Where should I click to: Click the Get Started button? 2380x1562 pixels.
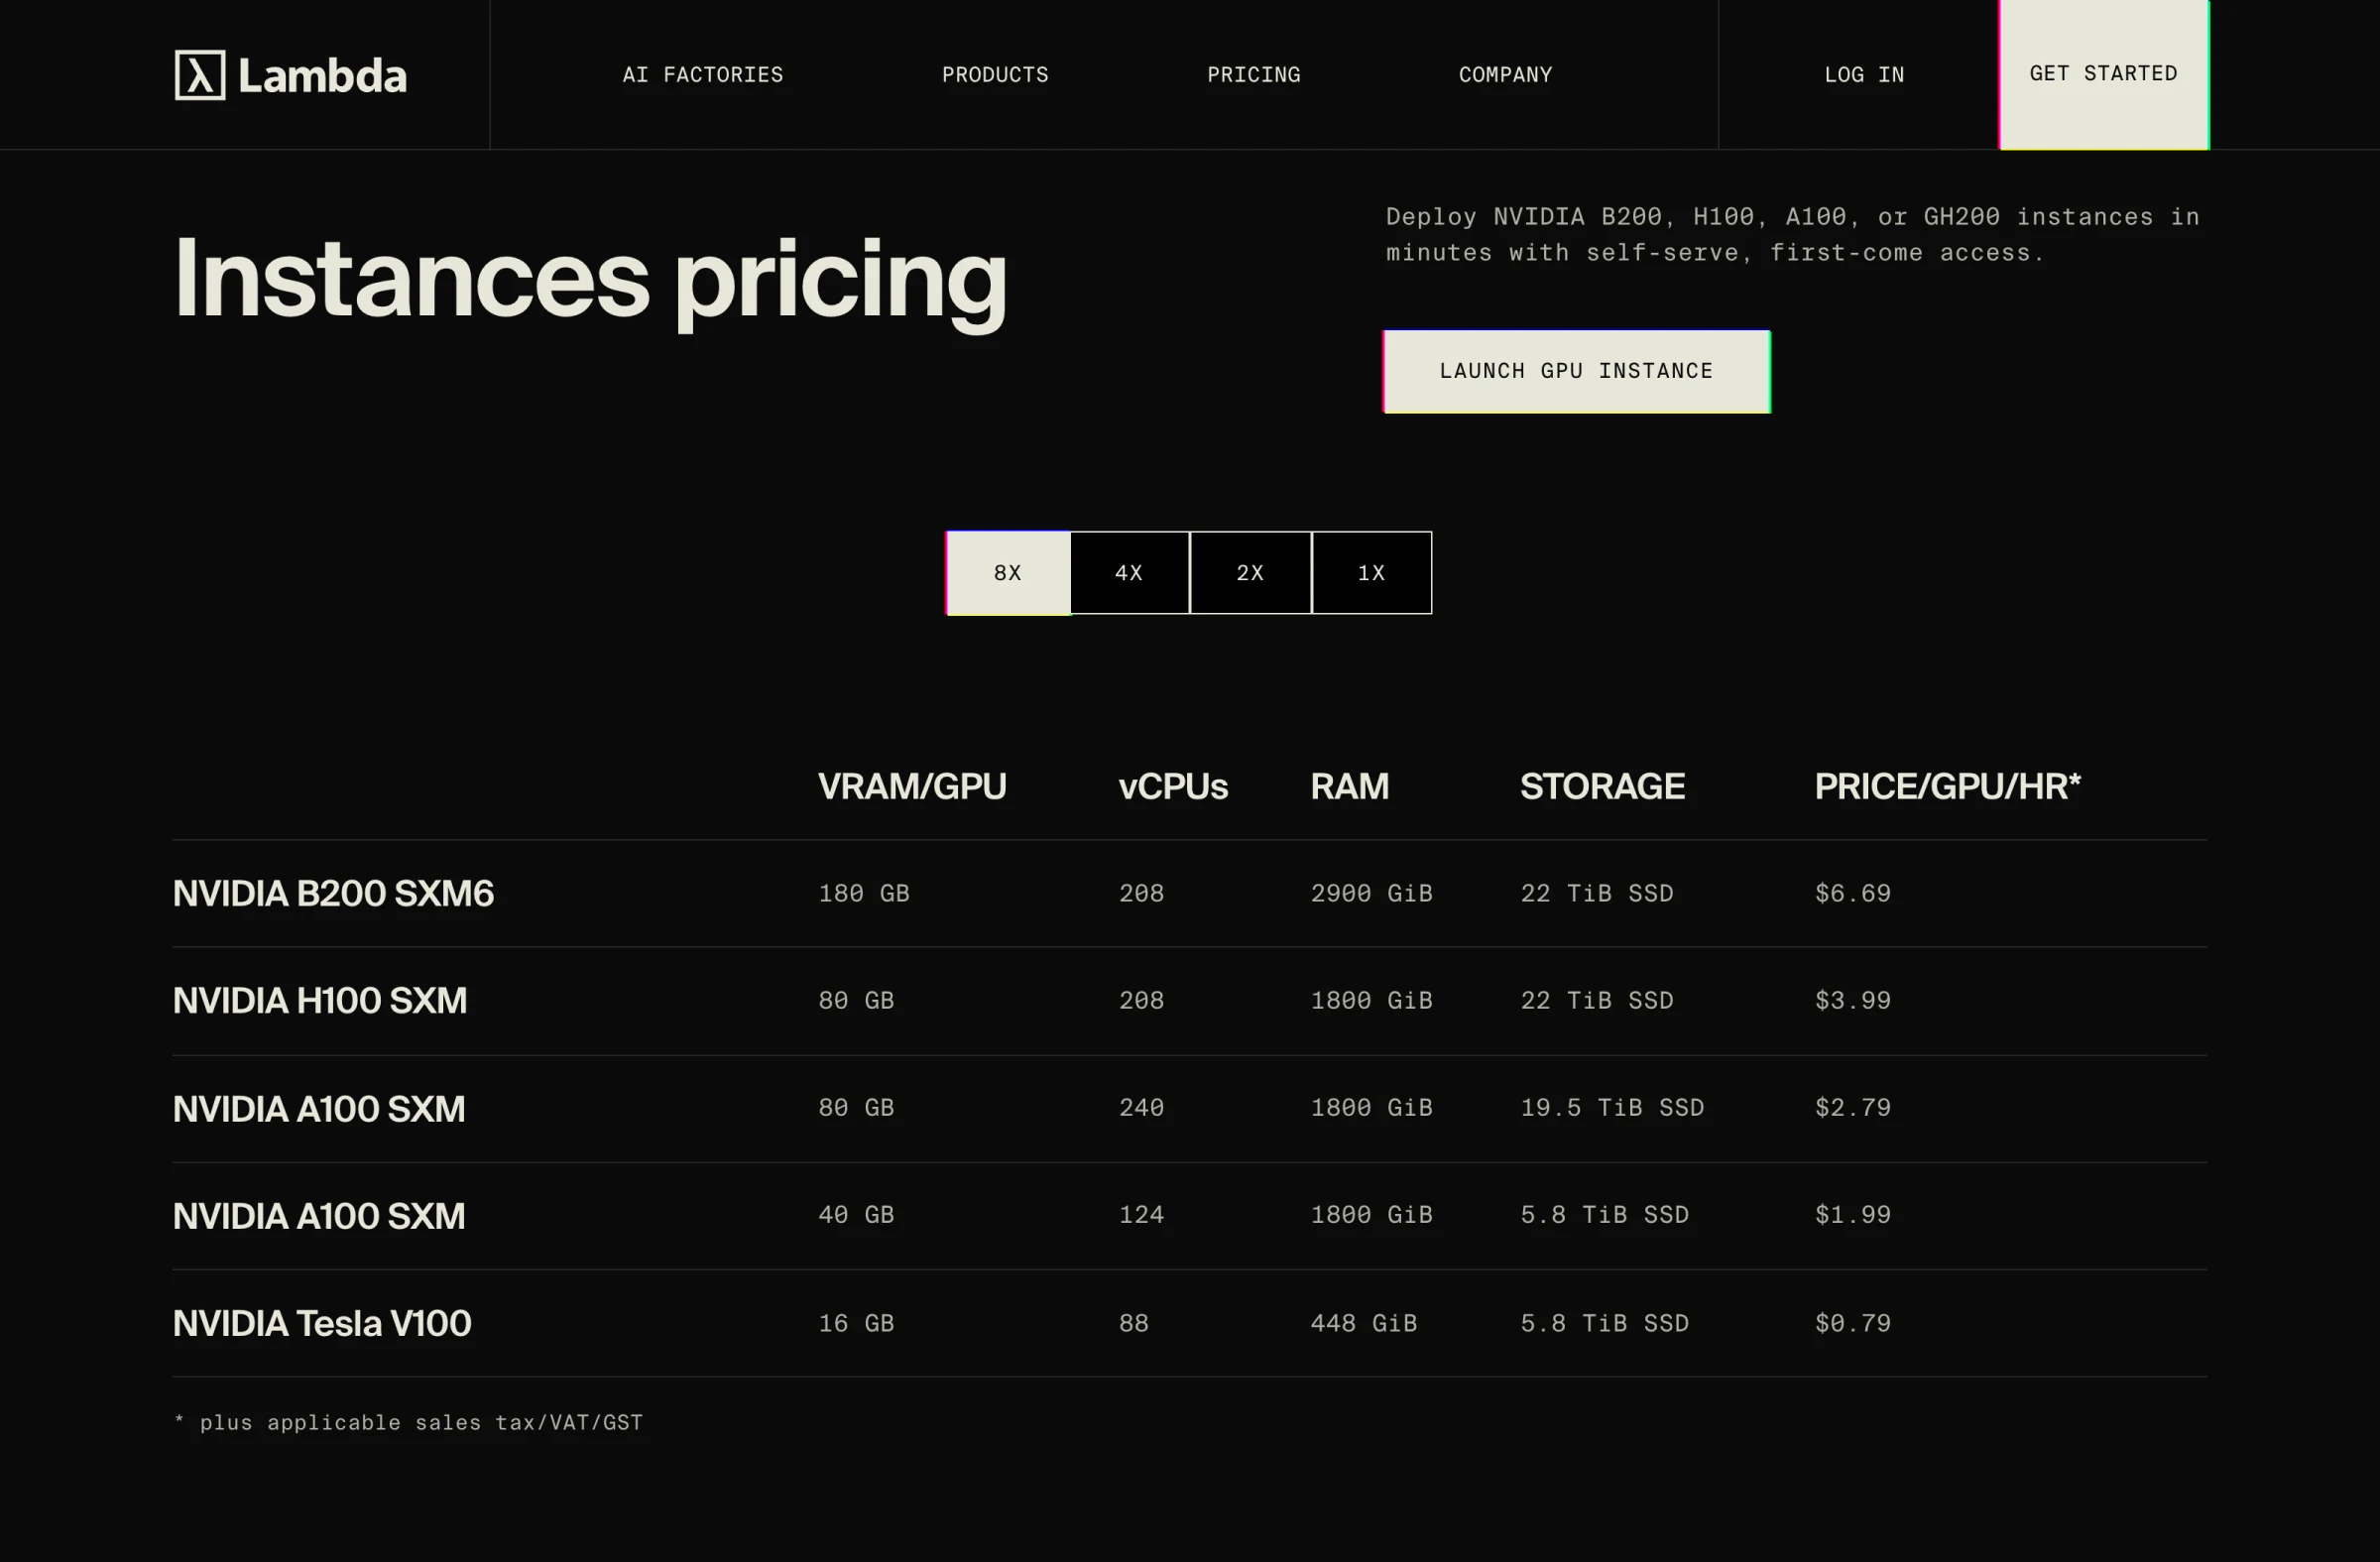(2104, 74)
